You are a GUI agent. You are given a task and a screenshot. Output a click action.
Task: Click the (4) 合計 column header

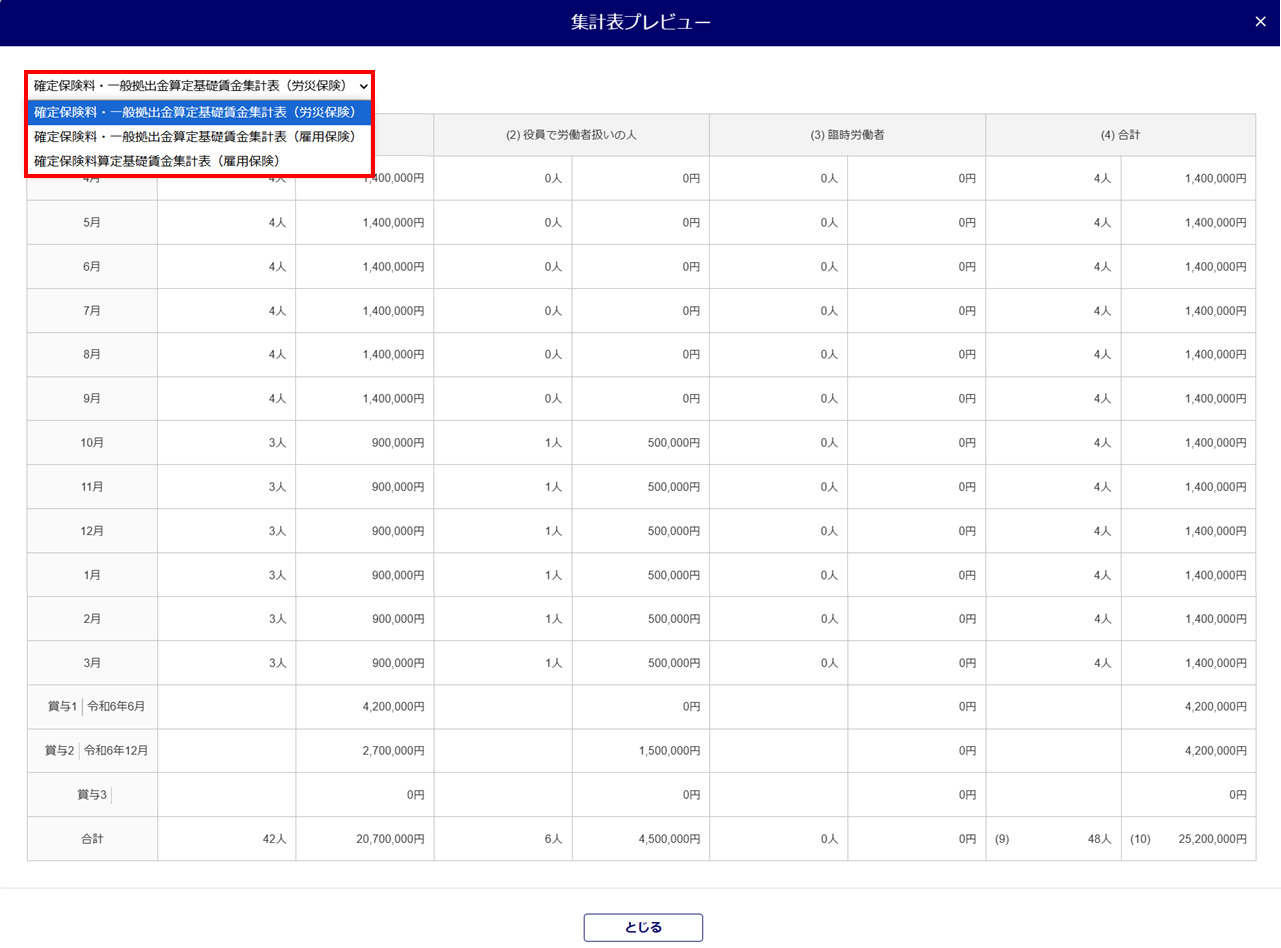pos(1120,135)
